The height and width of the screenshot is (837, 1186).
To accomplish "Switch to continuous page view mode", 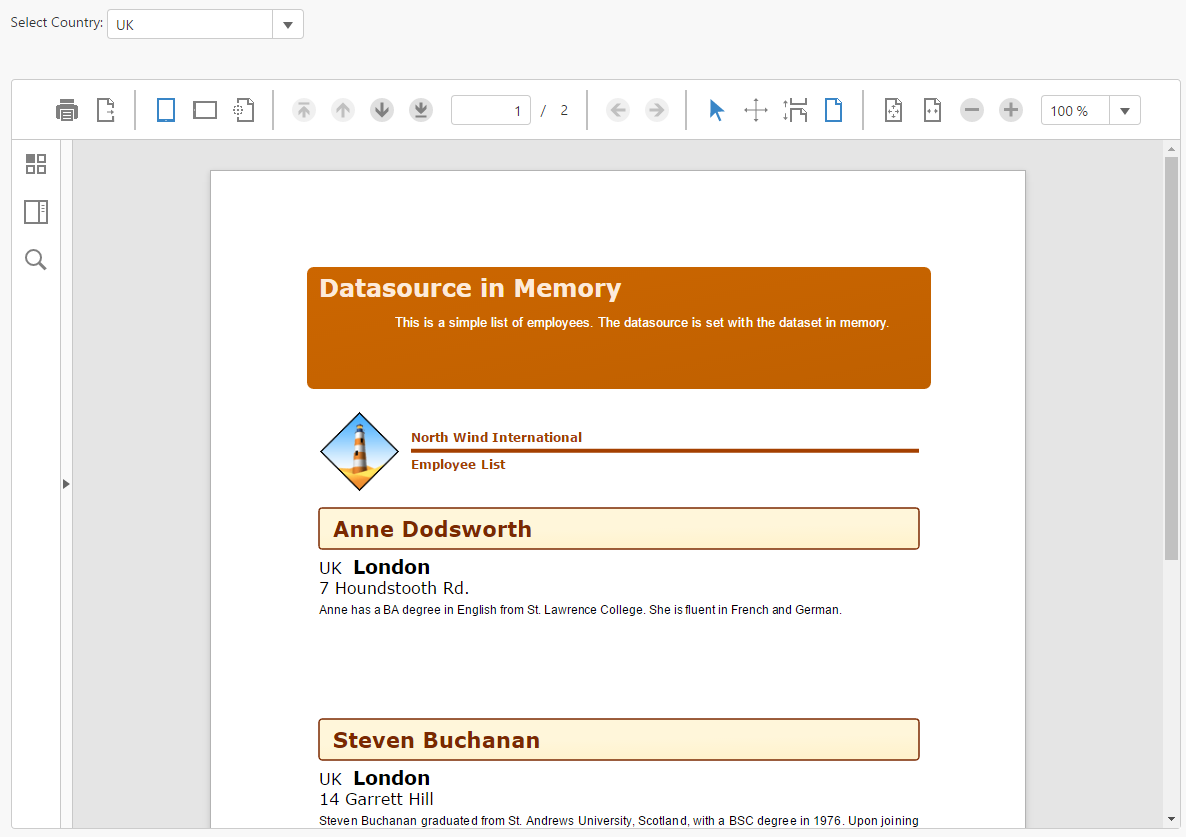I will (x=205, y=110).
